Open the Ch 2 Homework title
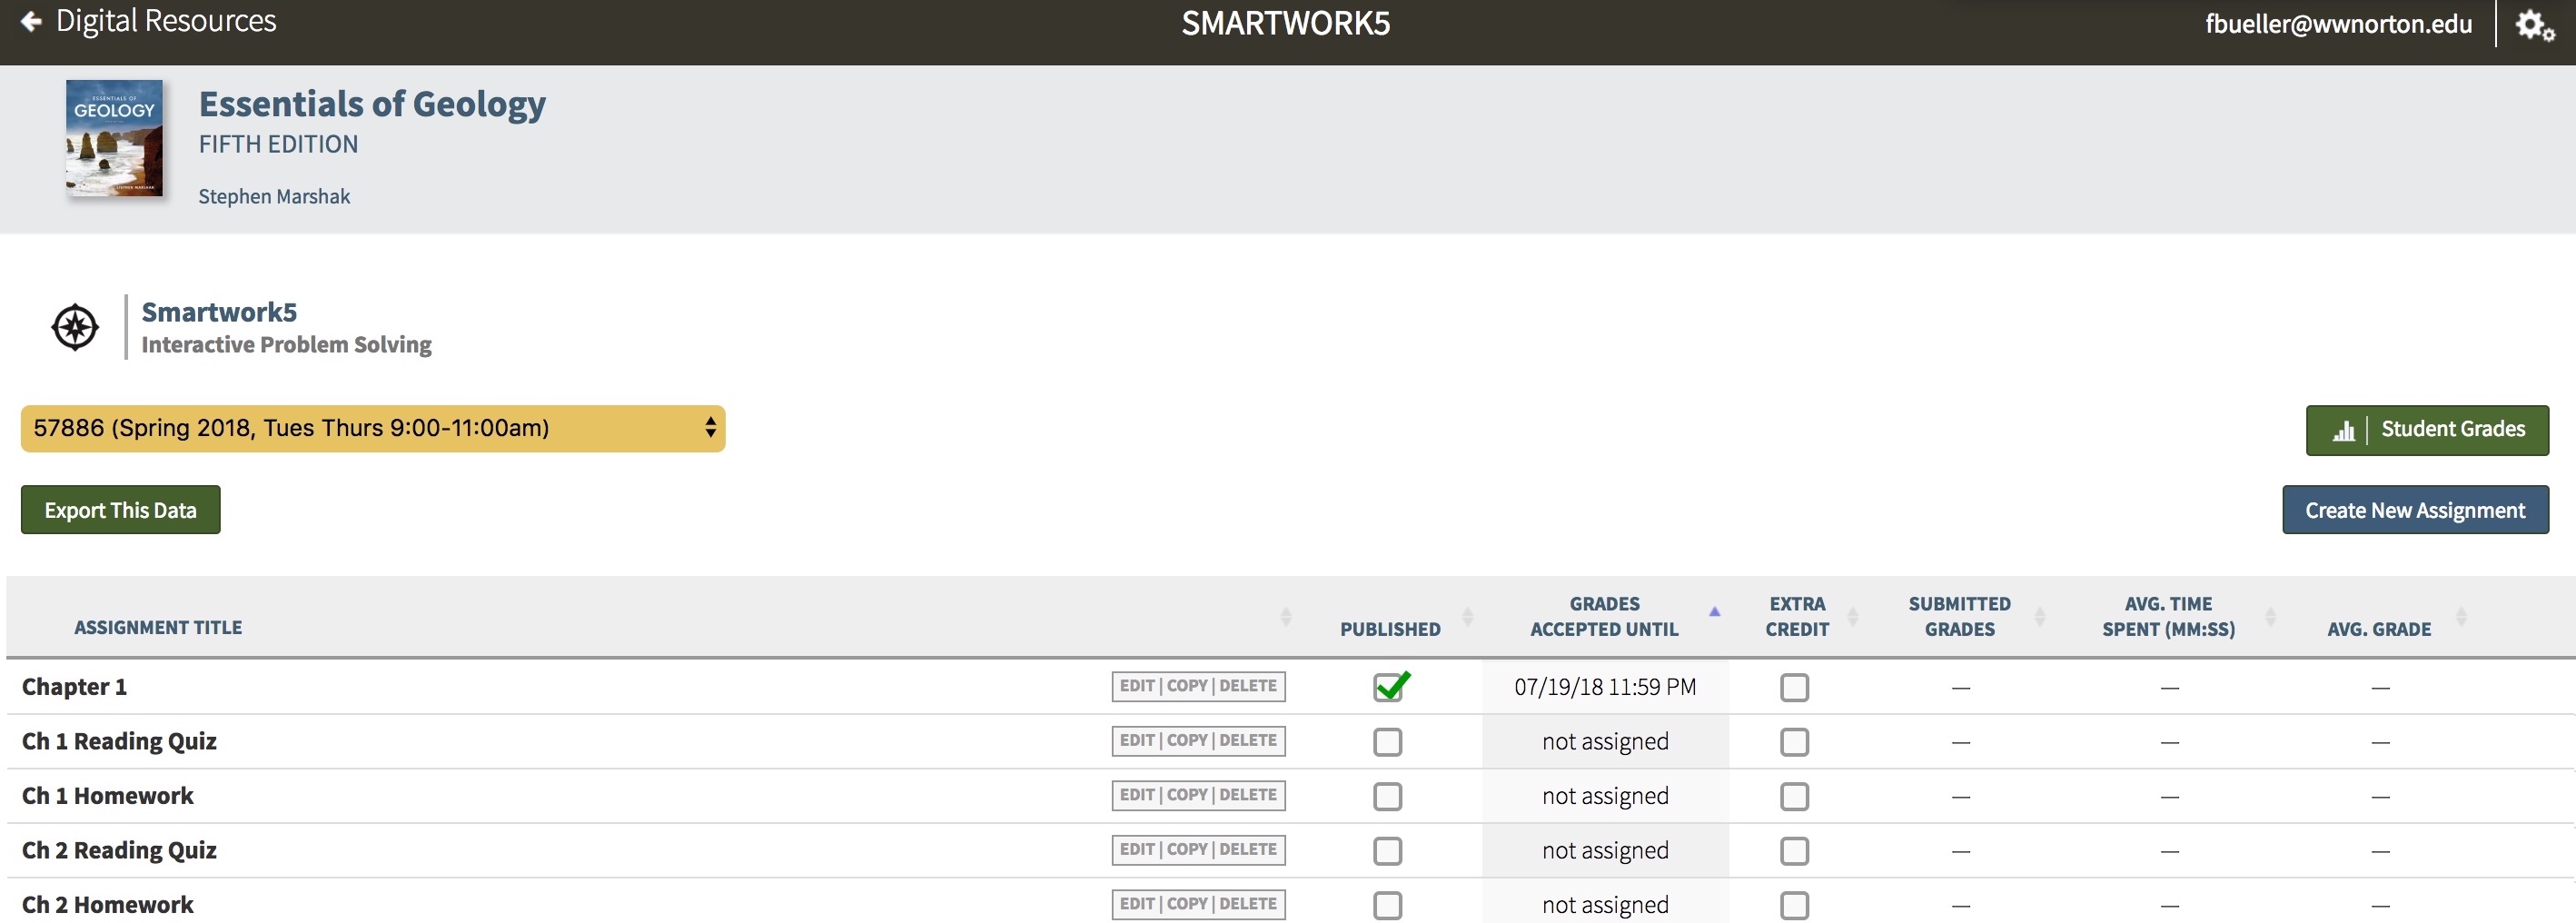Screen dimensions: 2576x923 108,905
